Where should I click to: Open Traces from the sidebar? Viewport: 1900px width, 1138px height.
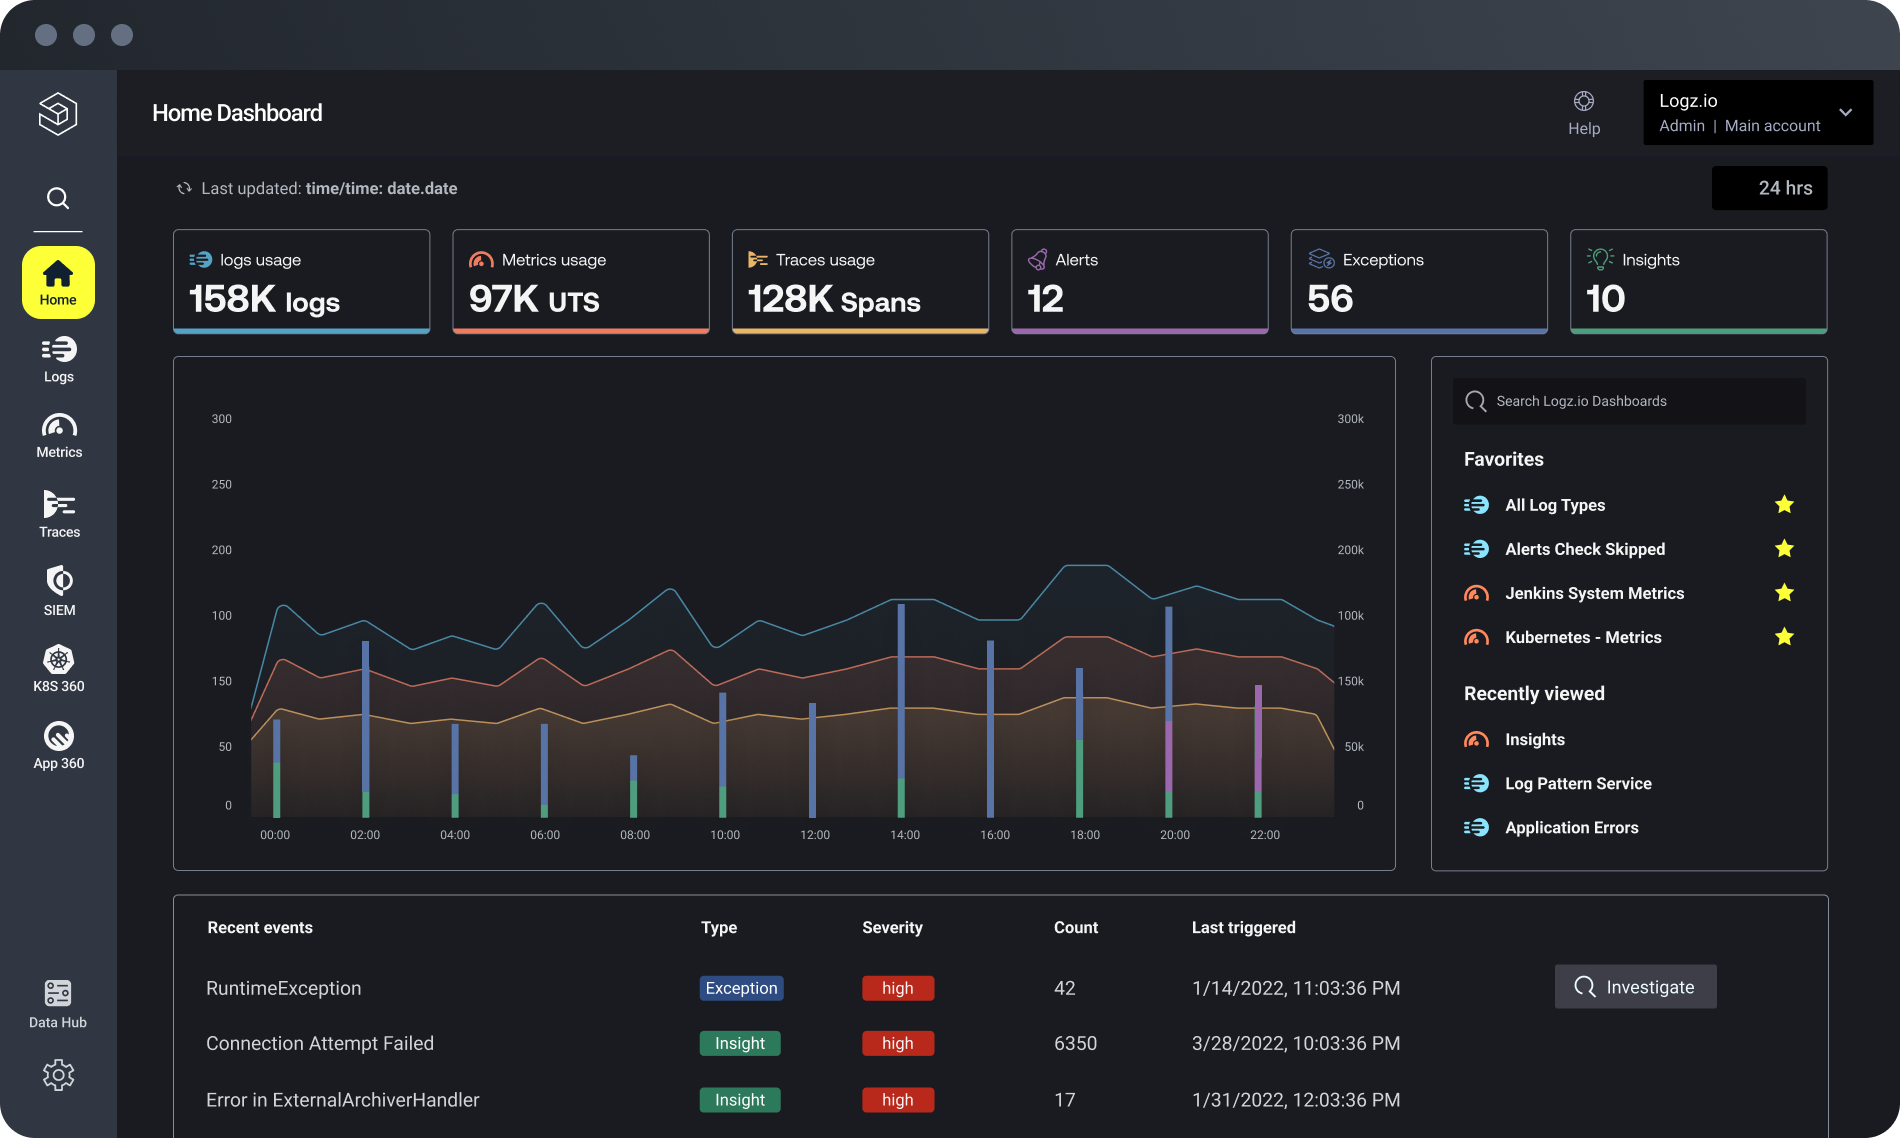point(59,514)
